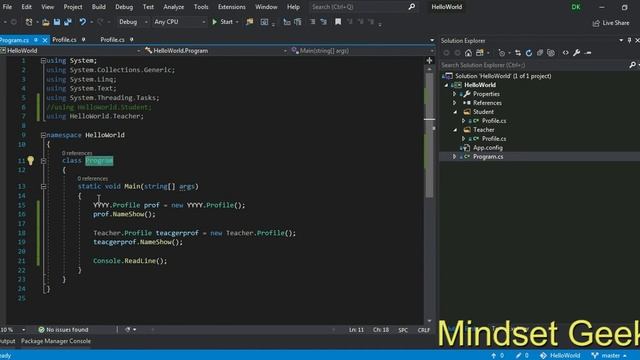Click the comment lines toolbar icon

pos(312,22)
